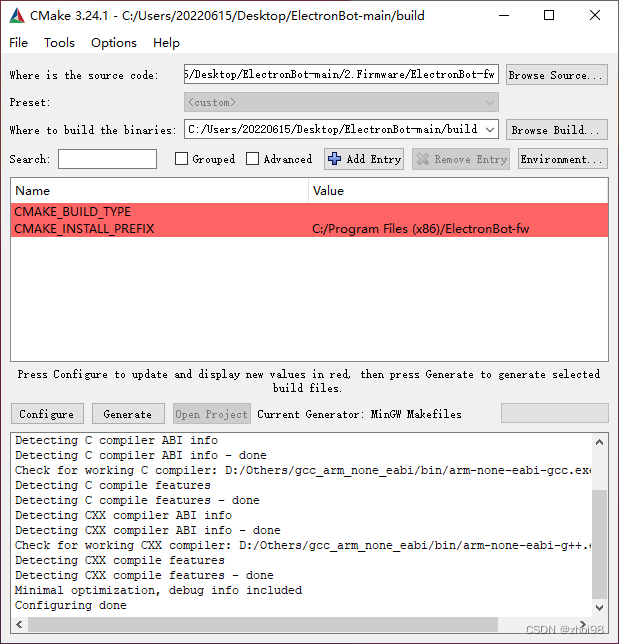The width and height of the screenshot is (619, 644).
Task: Close the CMake window
Action: [x=594, y=16]
